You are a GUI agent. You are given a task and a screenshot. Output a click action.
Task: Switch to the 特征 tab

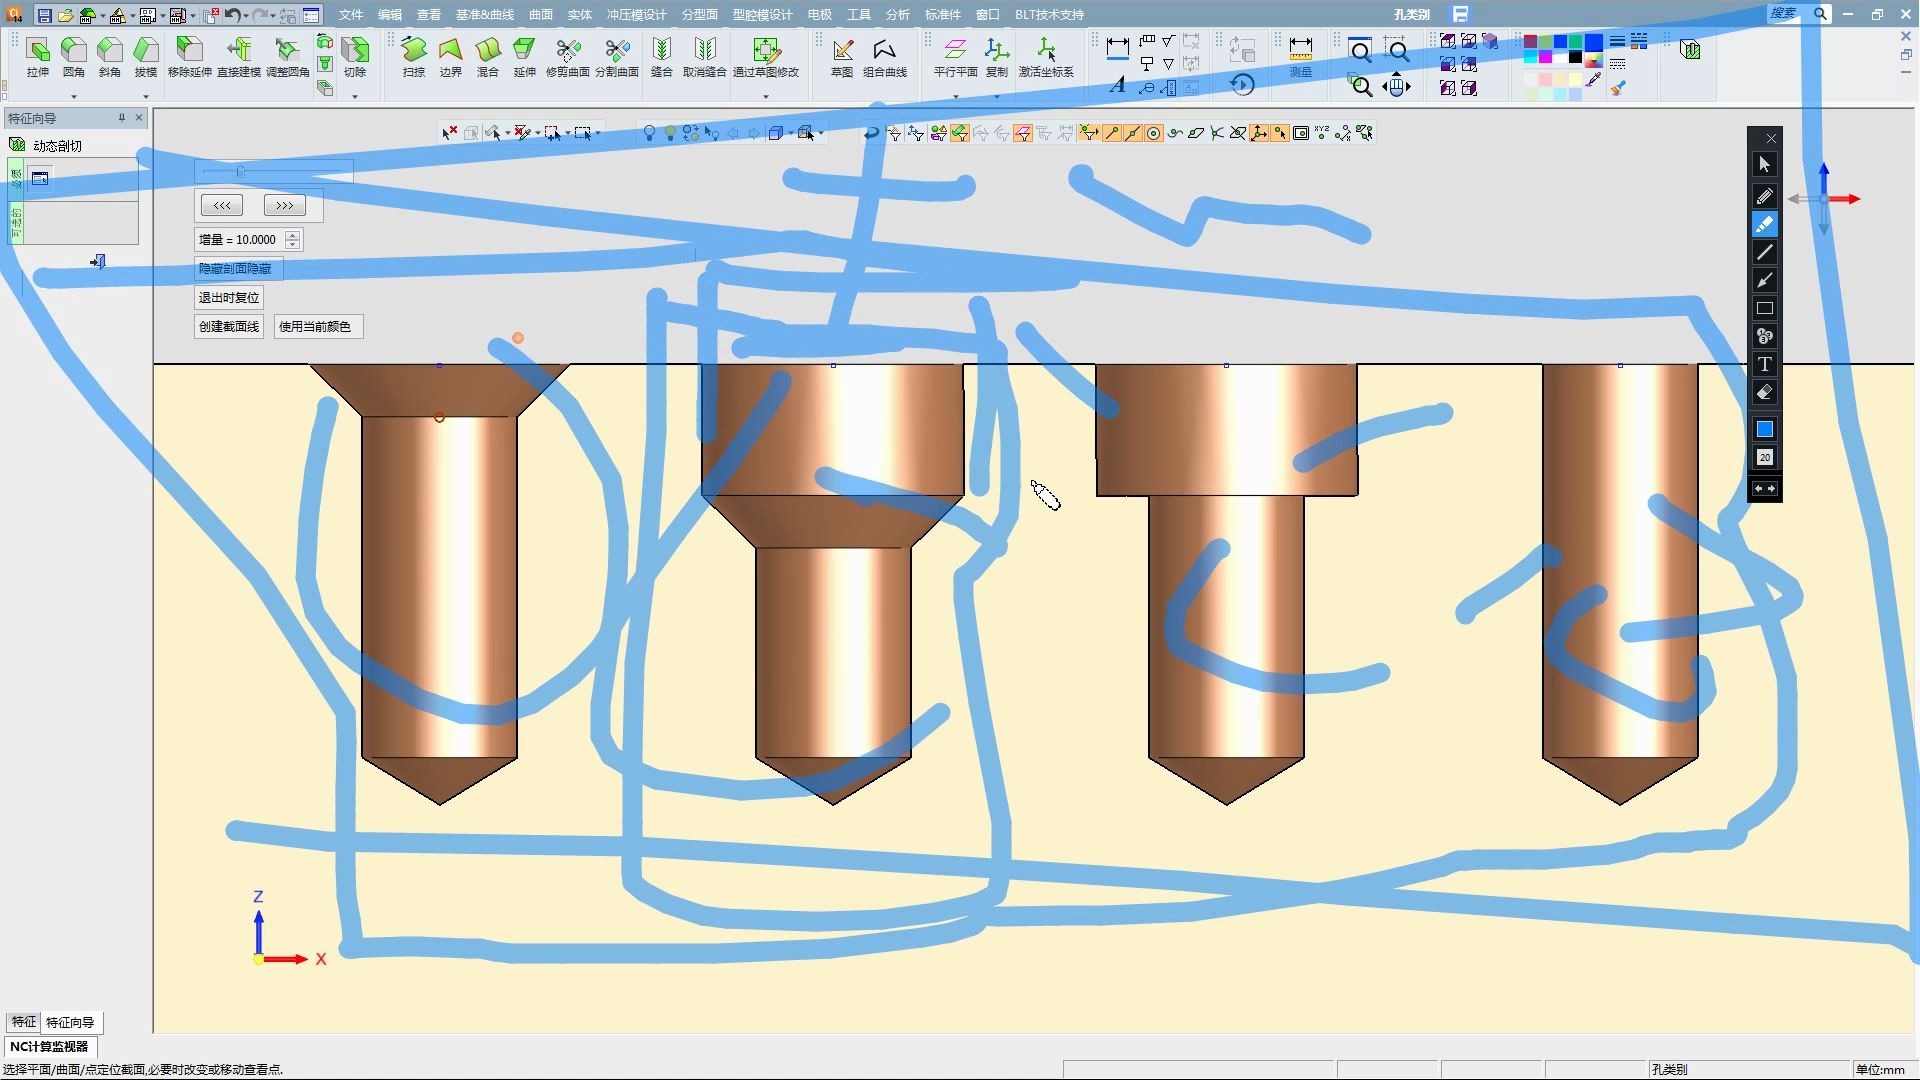(23, 1022)
